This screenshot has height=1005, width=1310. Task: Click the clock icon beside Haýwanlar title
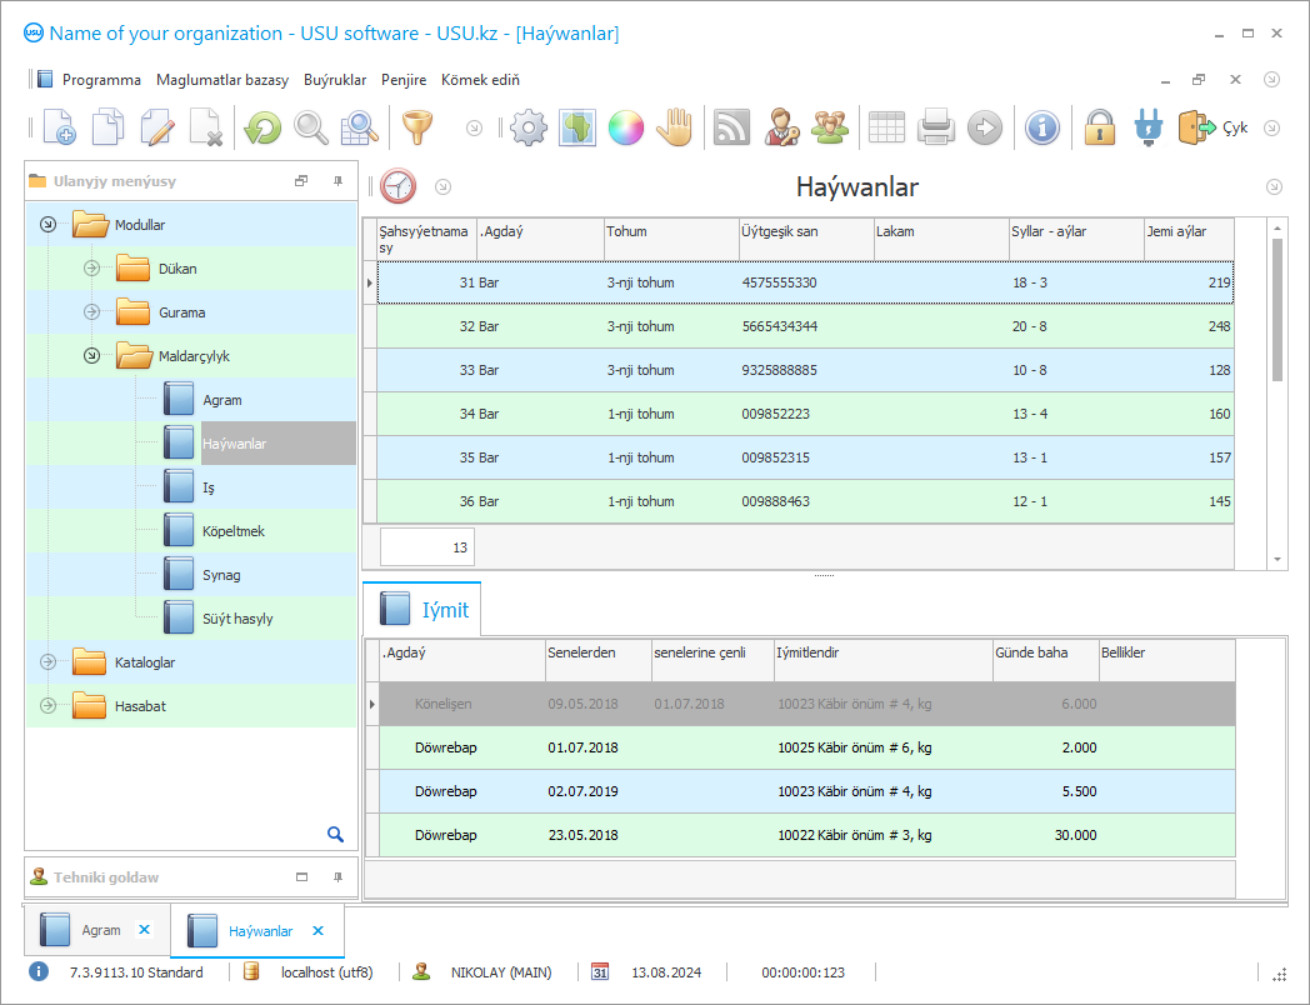pyautogui.click(x=398, y=187)
